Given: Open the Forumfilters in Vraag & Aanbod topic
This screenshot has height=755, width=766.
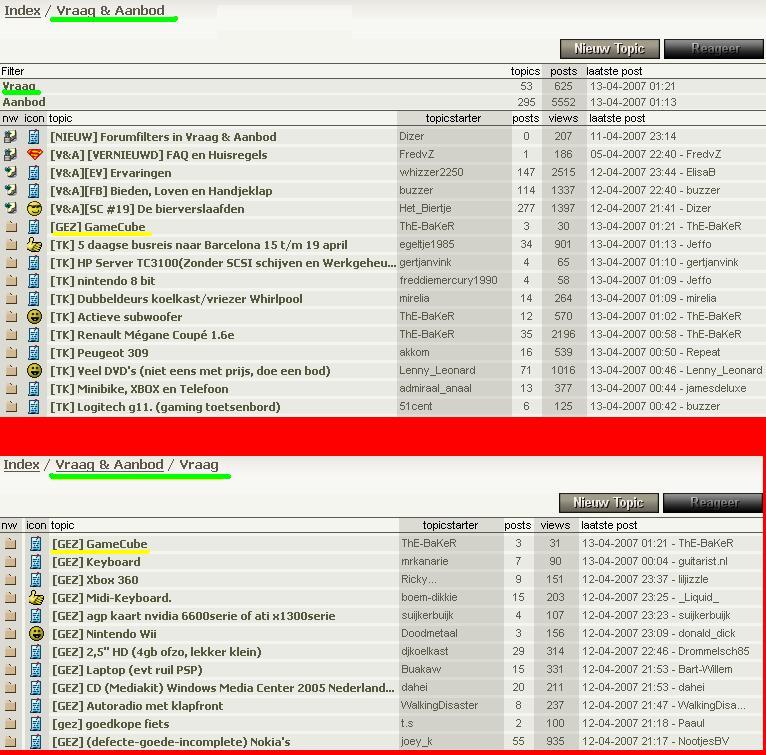Looking at the screenshot, I should coord(163,137).
